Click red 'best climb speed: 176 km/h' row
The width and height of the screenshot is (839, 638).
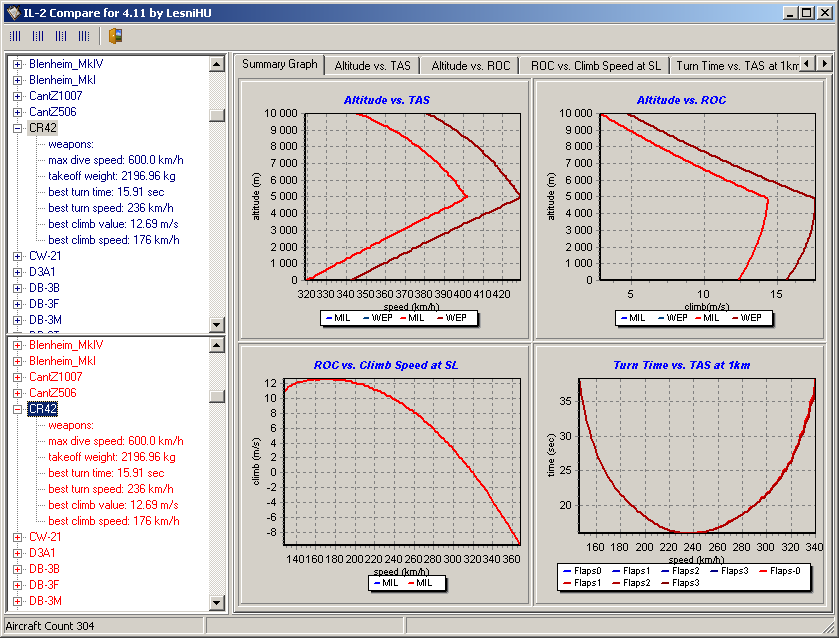point(113,521)
